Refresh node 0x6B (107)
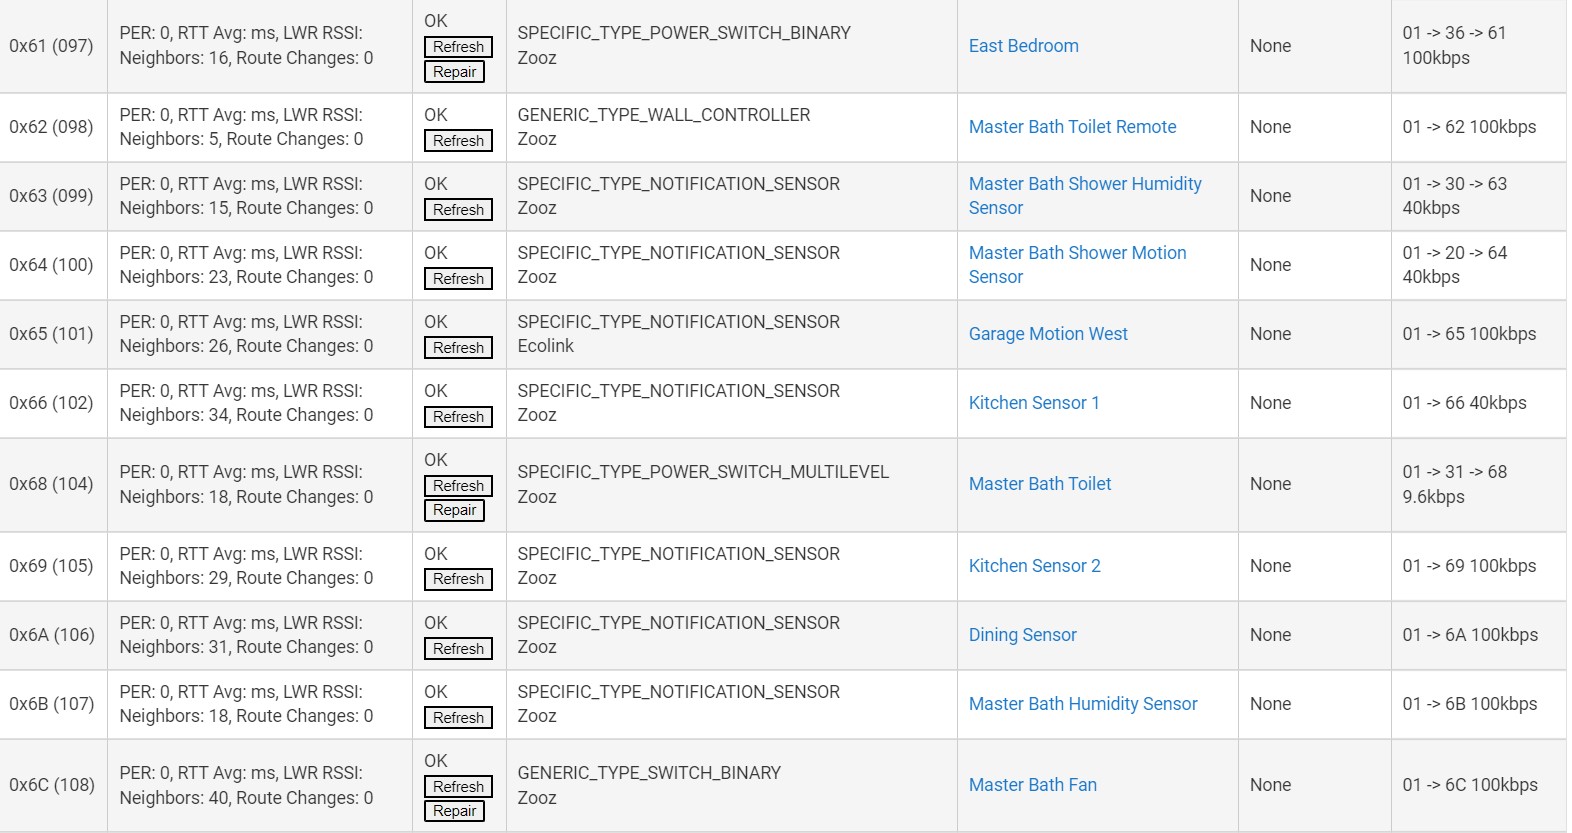This screenshot has width=1572, height=833. coord(458,718)
